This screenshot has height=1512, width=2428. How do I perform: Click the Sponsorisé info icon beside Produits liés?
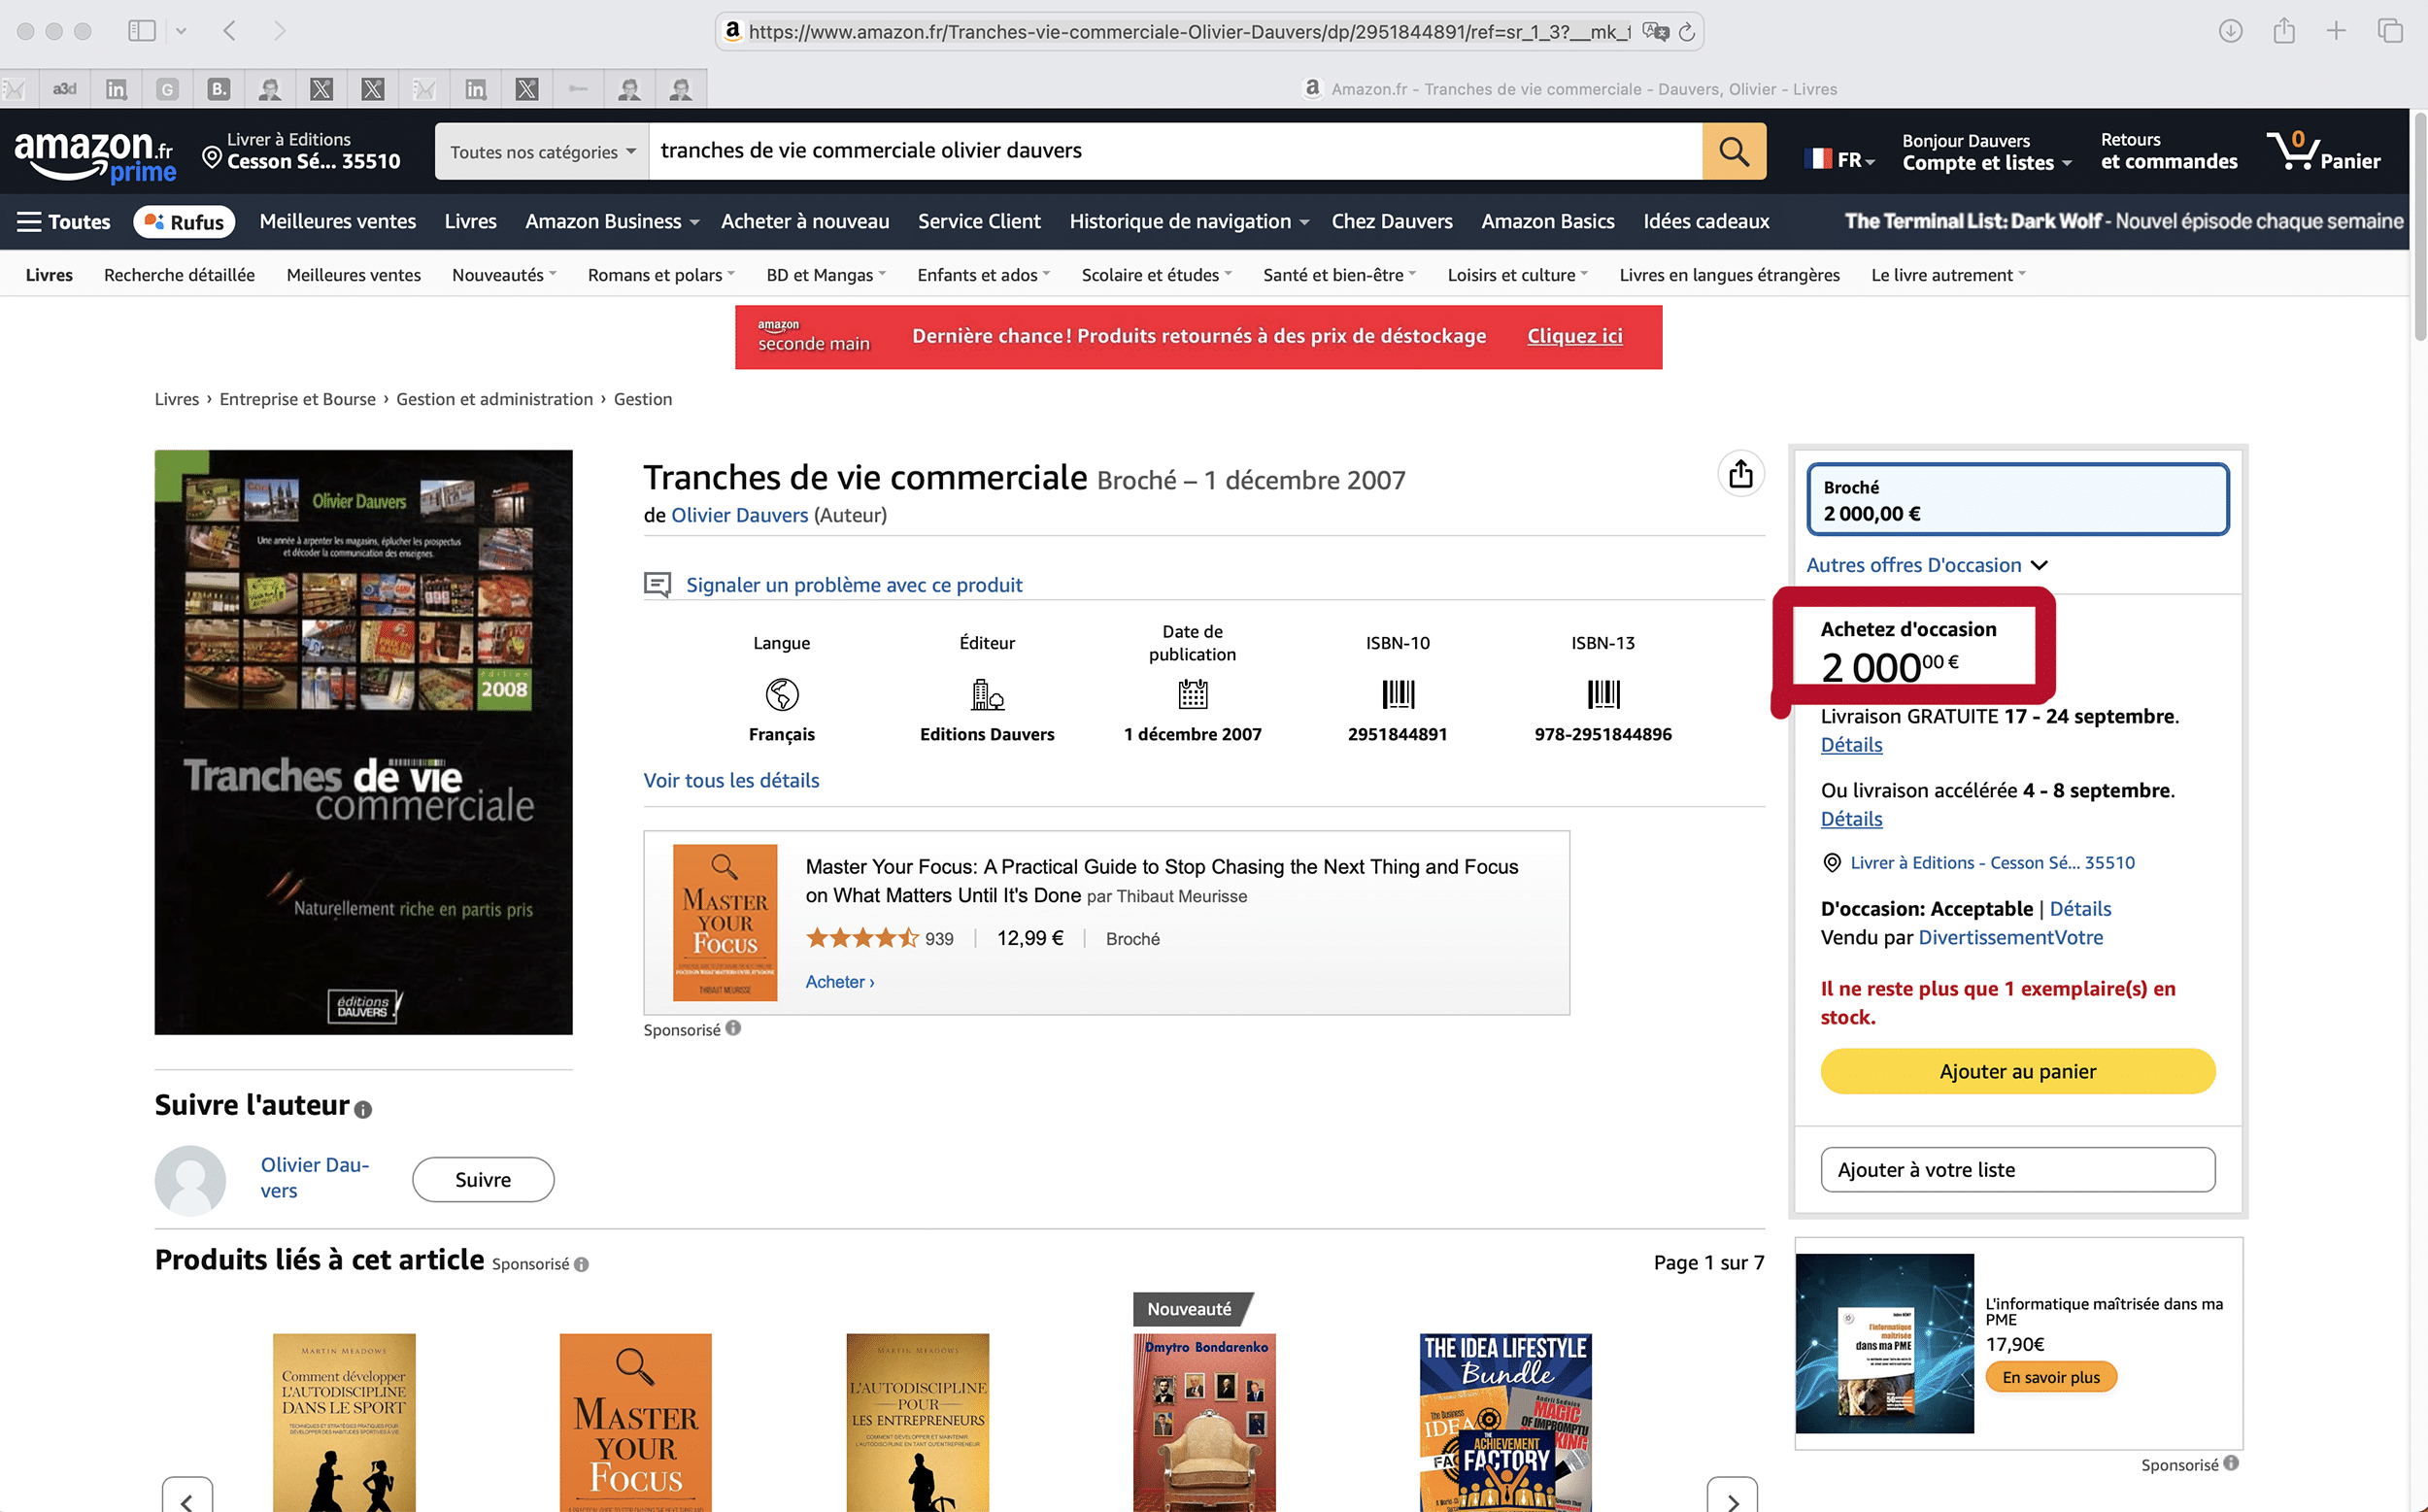click(x=582, y=1264)
